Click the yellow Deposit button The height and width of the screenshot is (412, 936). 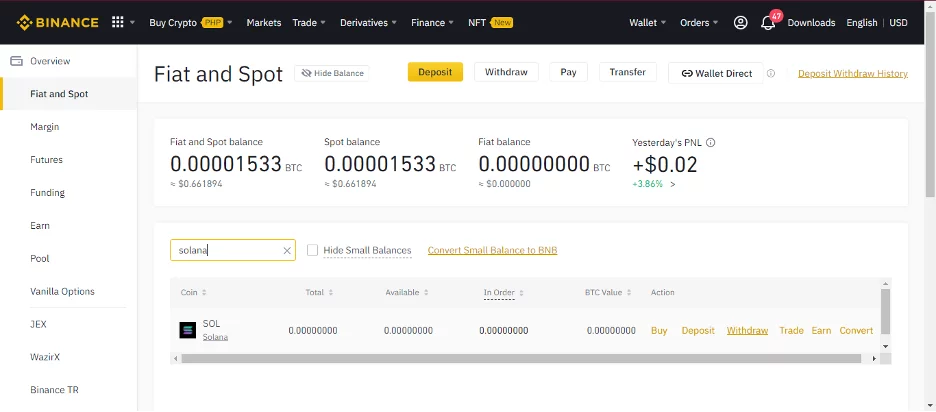435,72
